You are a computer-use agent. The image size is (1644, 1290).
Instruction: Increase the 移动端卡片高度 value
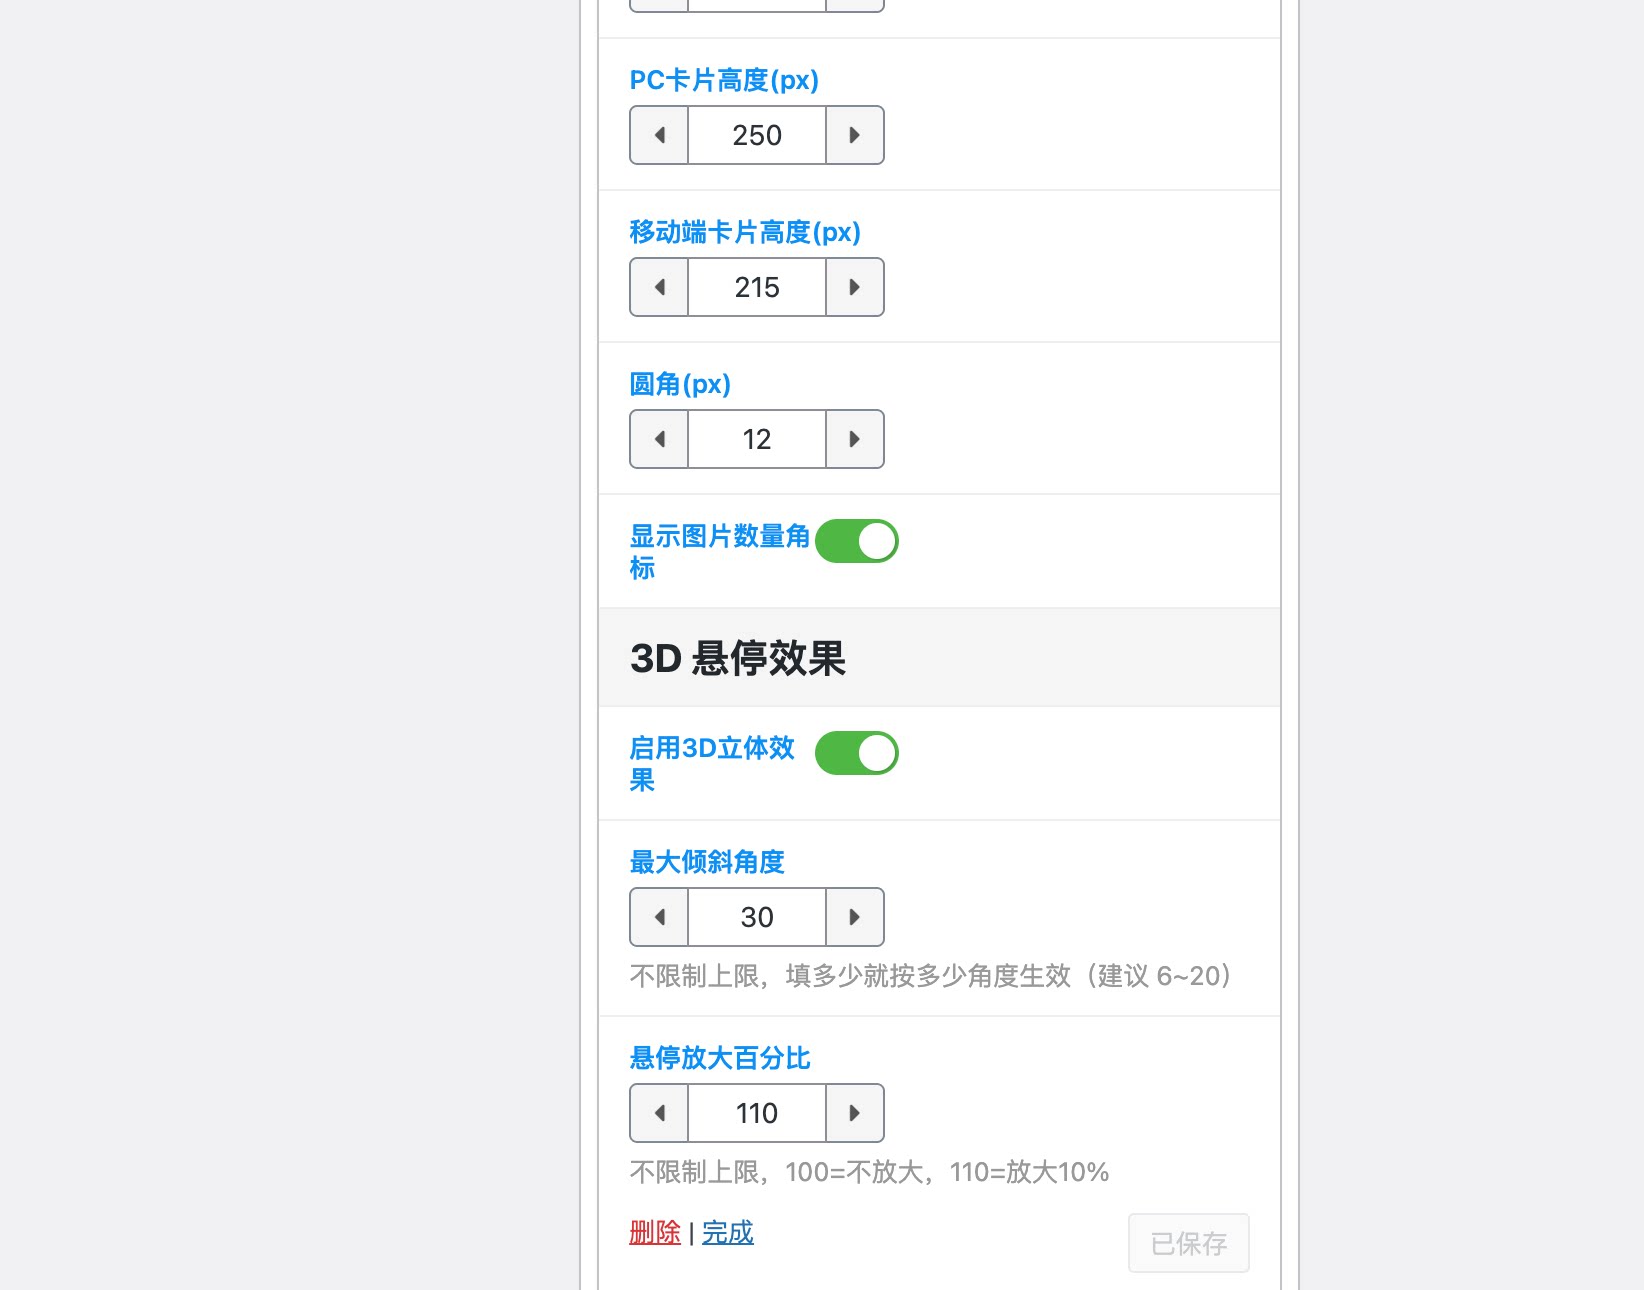854,287
